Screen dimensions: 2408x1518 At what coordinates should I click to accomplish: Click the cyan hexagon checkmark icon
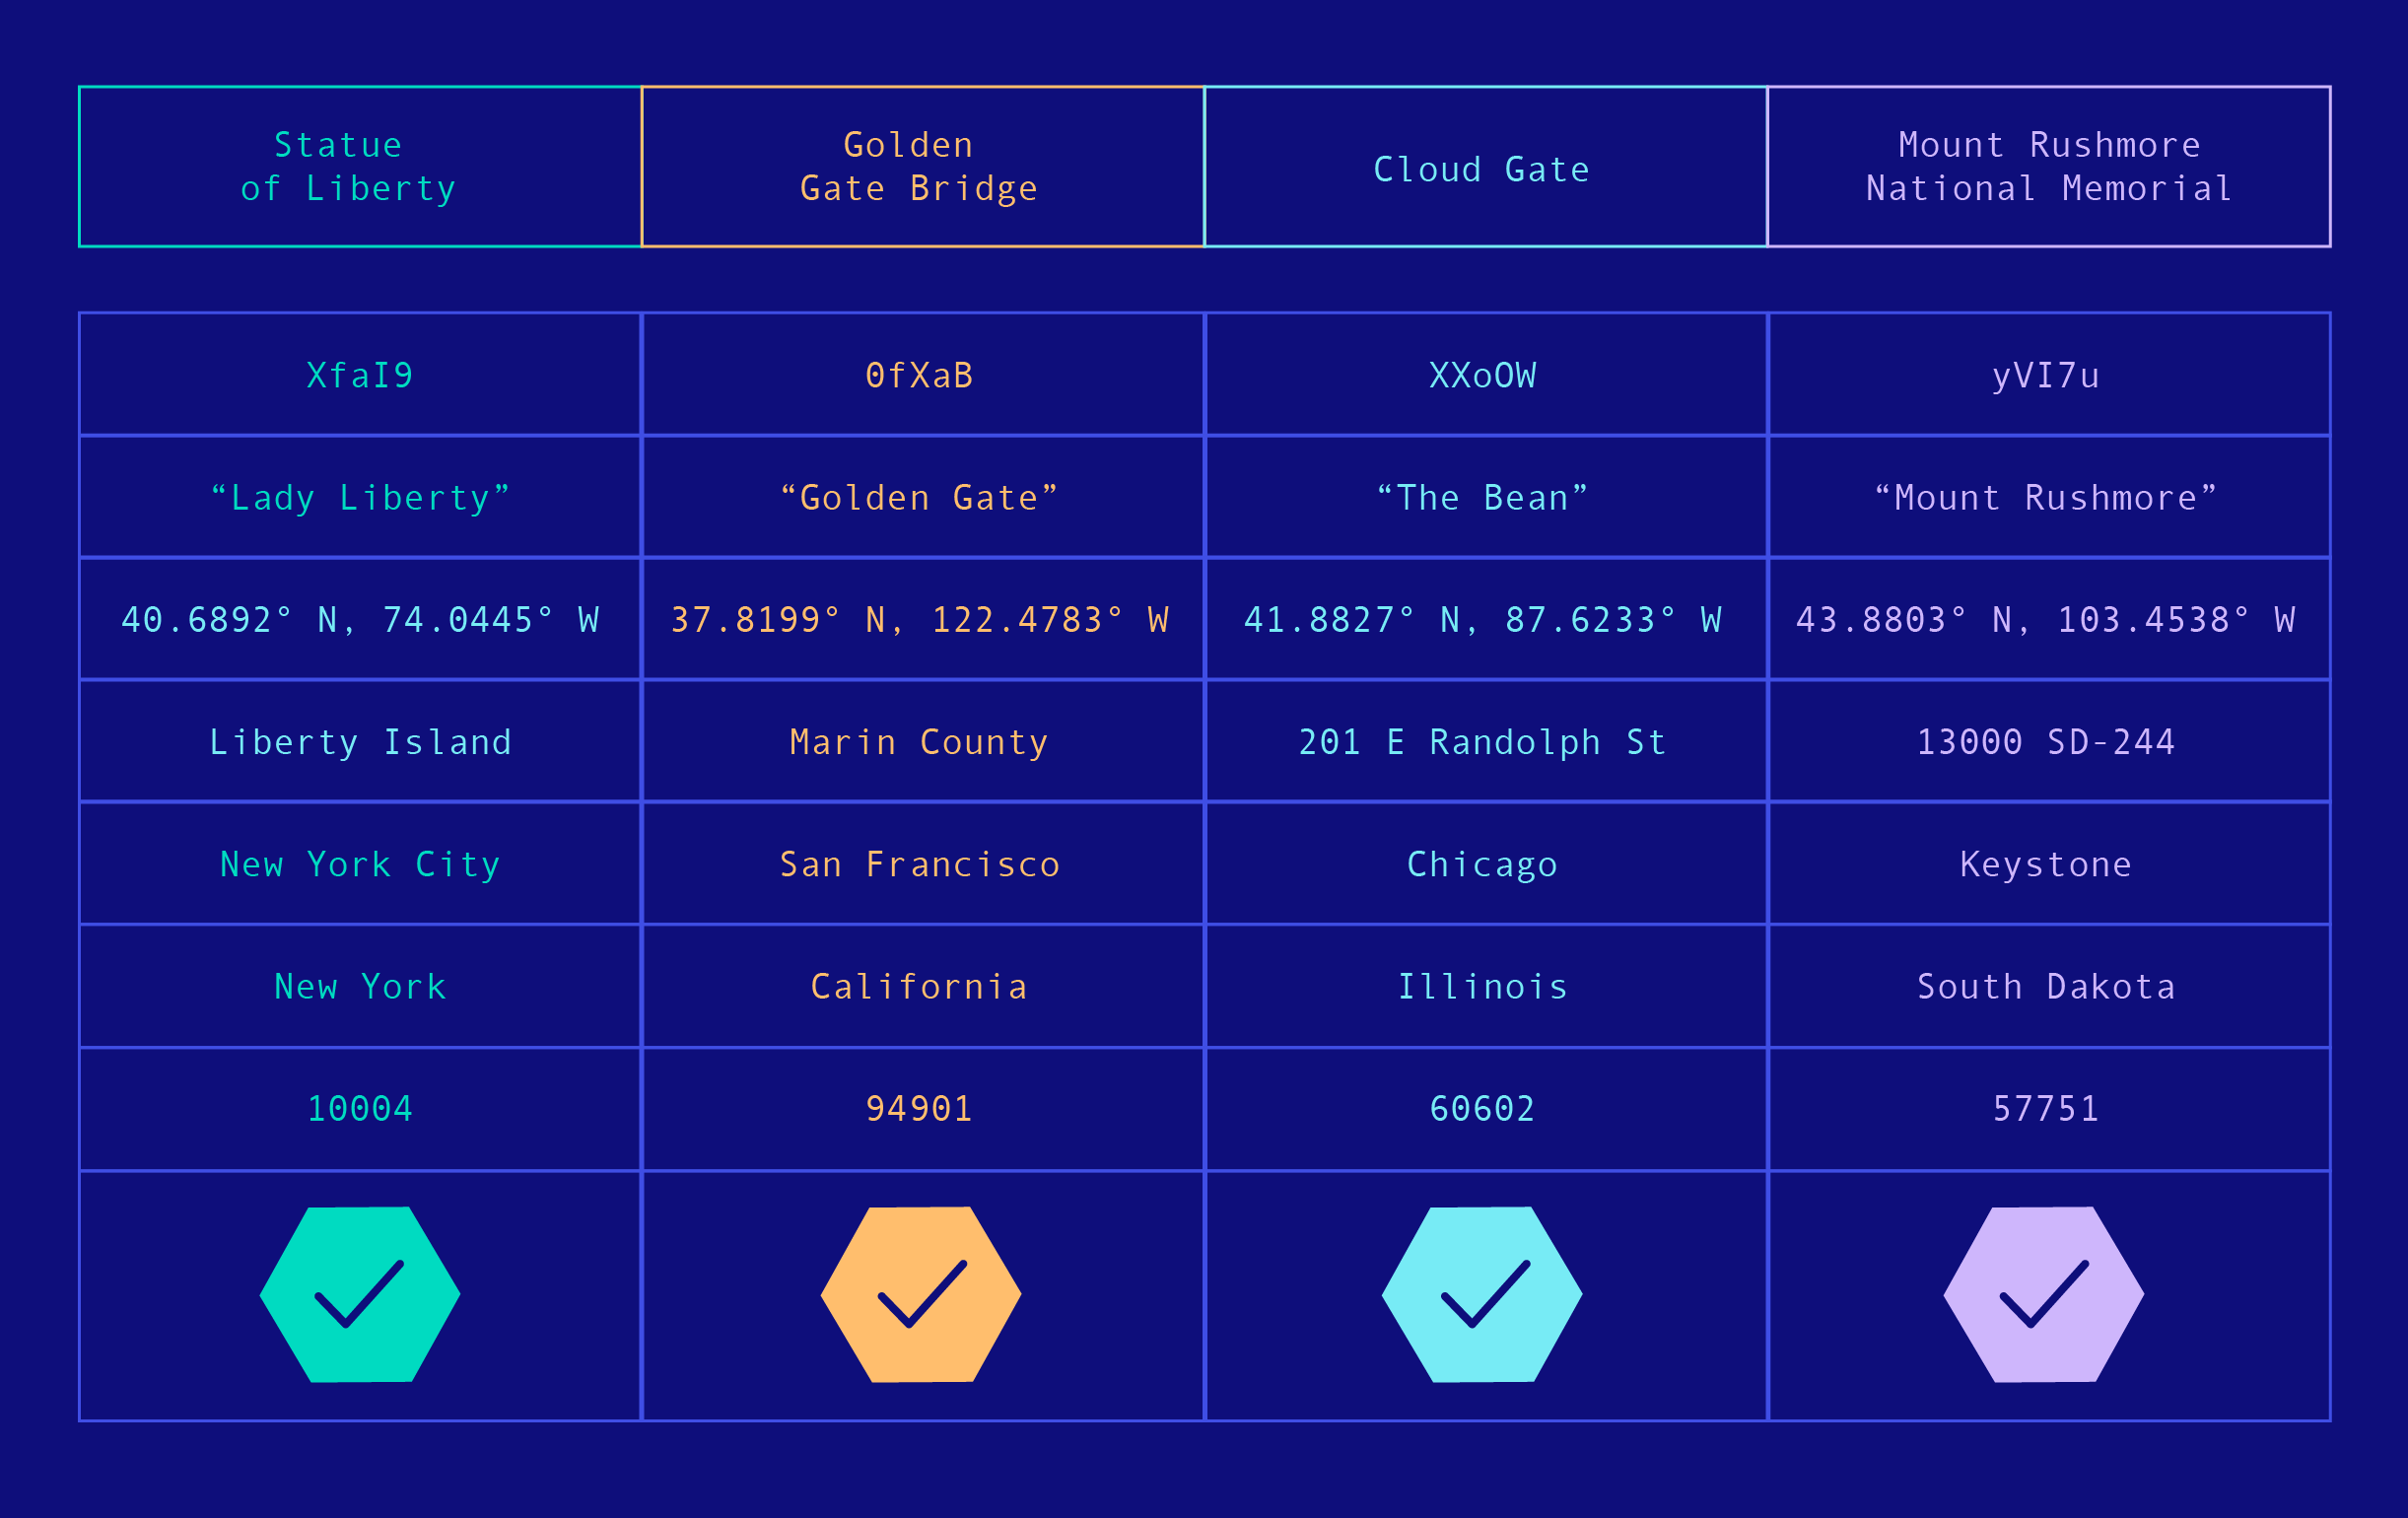(1482, 1295)
